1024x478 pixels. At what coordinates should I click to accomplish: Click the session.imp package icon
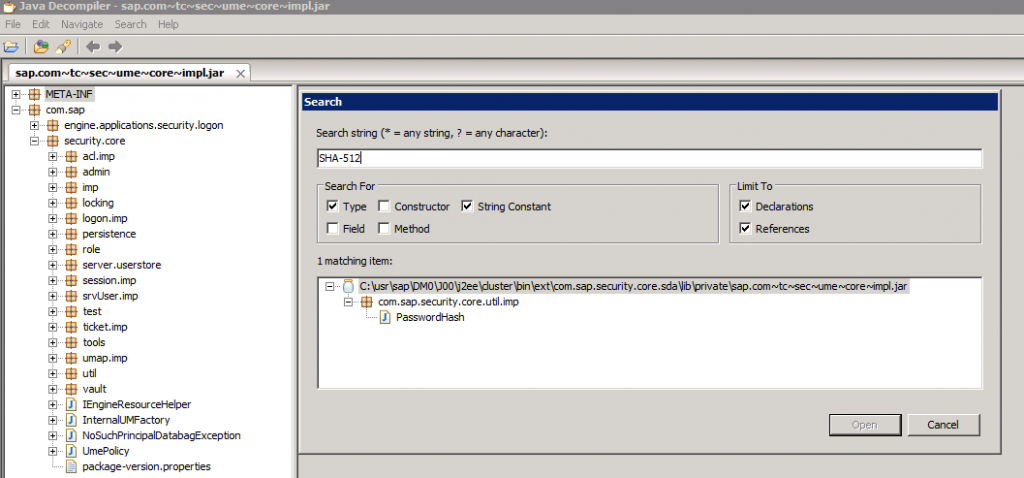pyautogui.click(x=72, y=280)
